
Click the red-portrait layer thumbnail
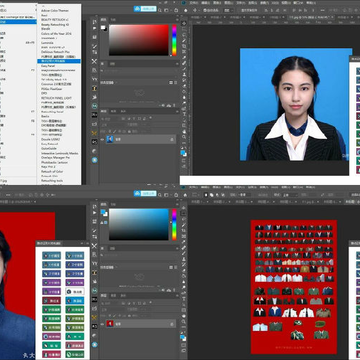(x=110, y=323)
